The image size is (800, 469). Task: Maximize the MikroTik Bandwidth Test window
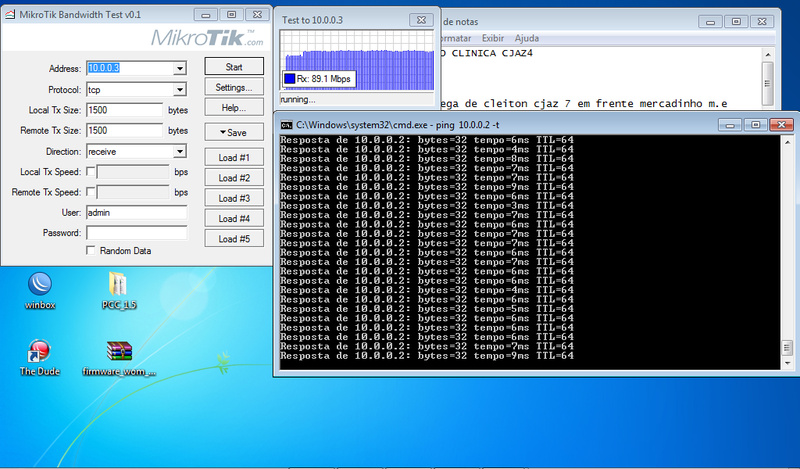[231, 14]
